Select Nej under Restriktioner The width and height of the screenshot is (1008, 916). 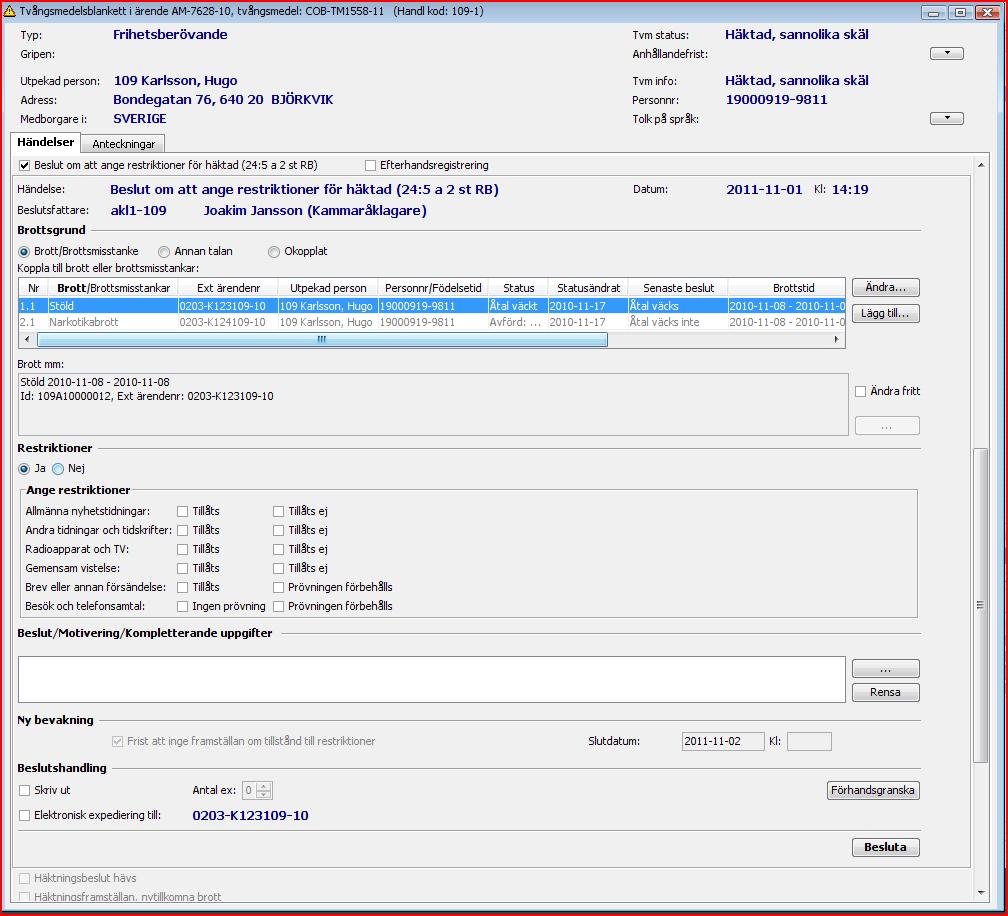[x=58, y=469]
